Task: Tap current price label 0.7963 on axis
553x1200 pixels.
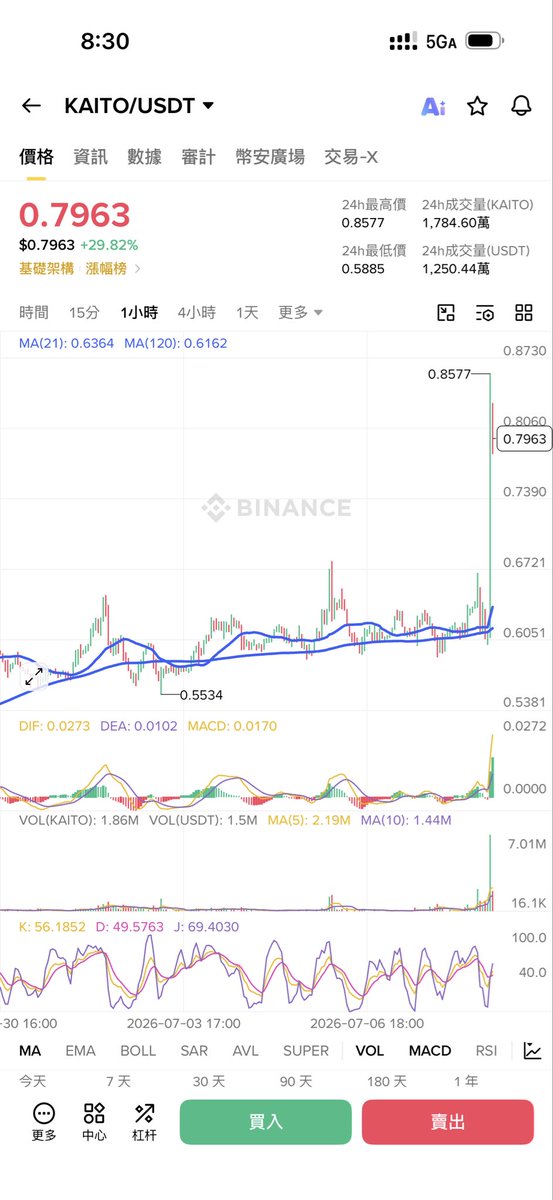Action: click(524, 438)
